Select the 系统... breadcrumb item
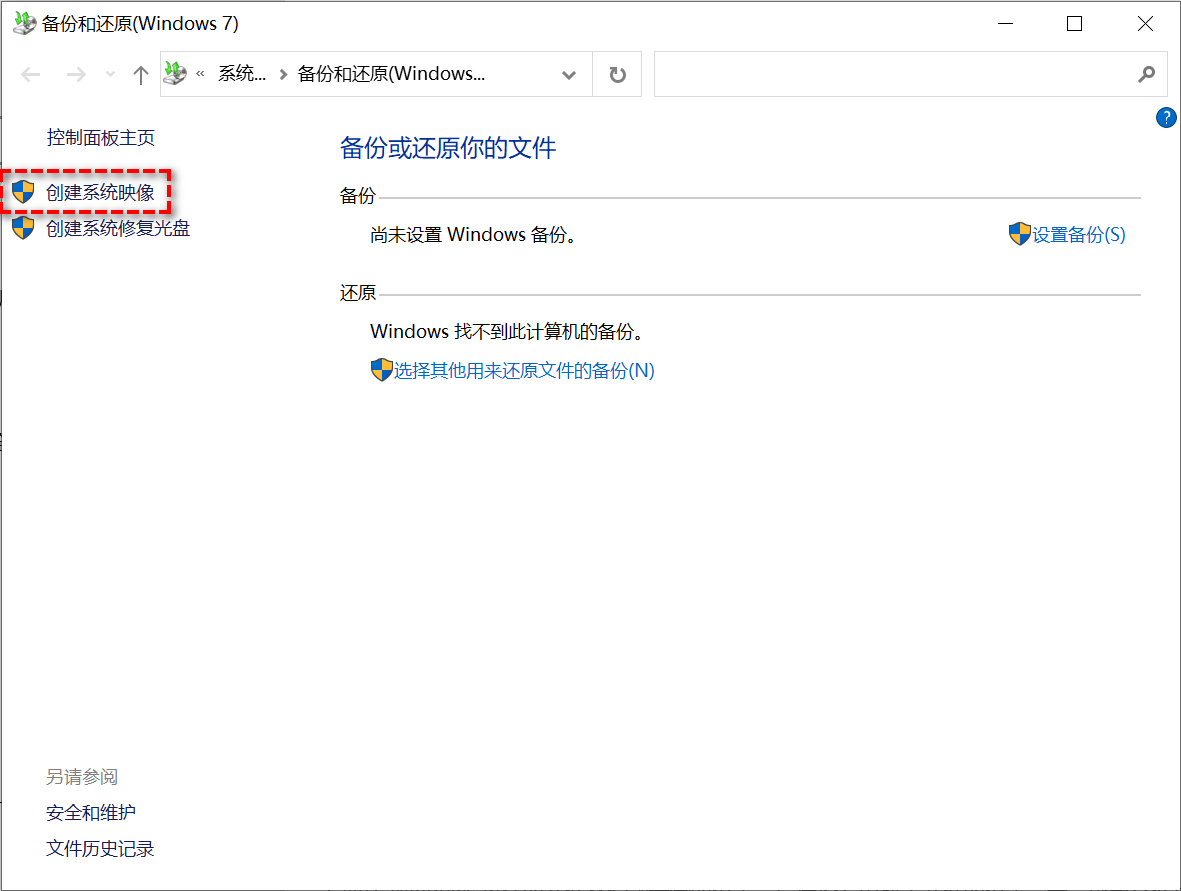This screenshot has height=891, width=1181. [x=242, y=74]
